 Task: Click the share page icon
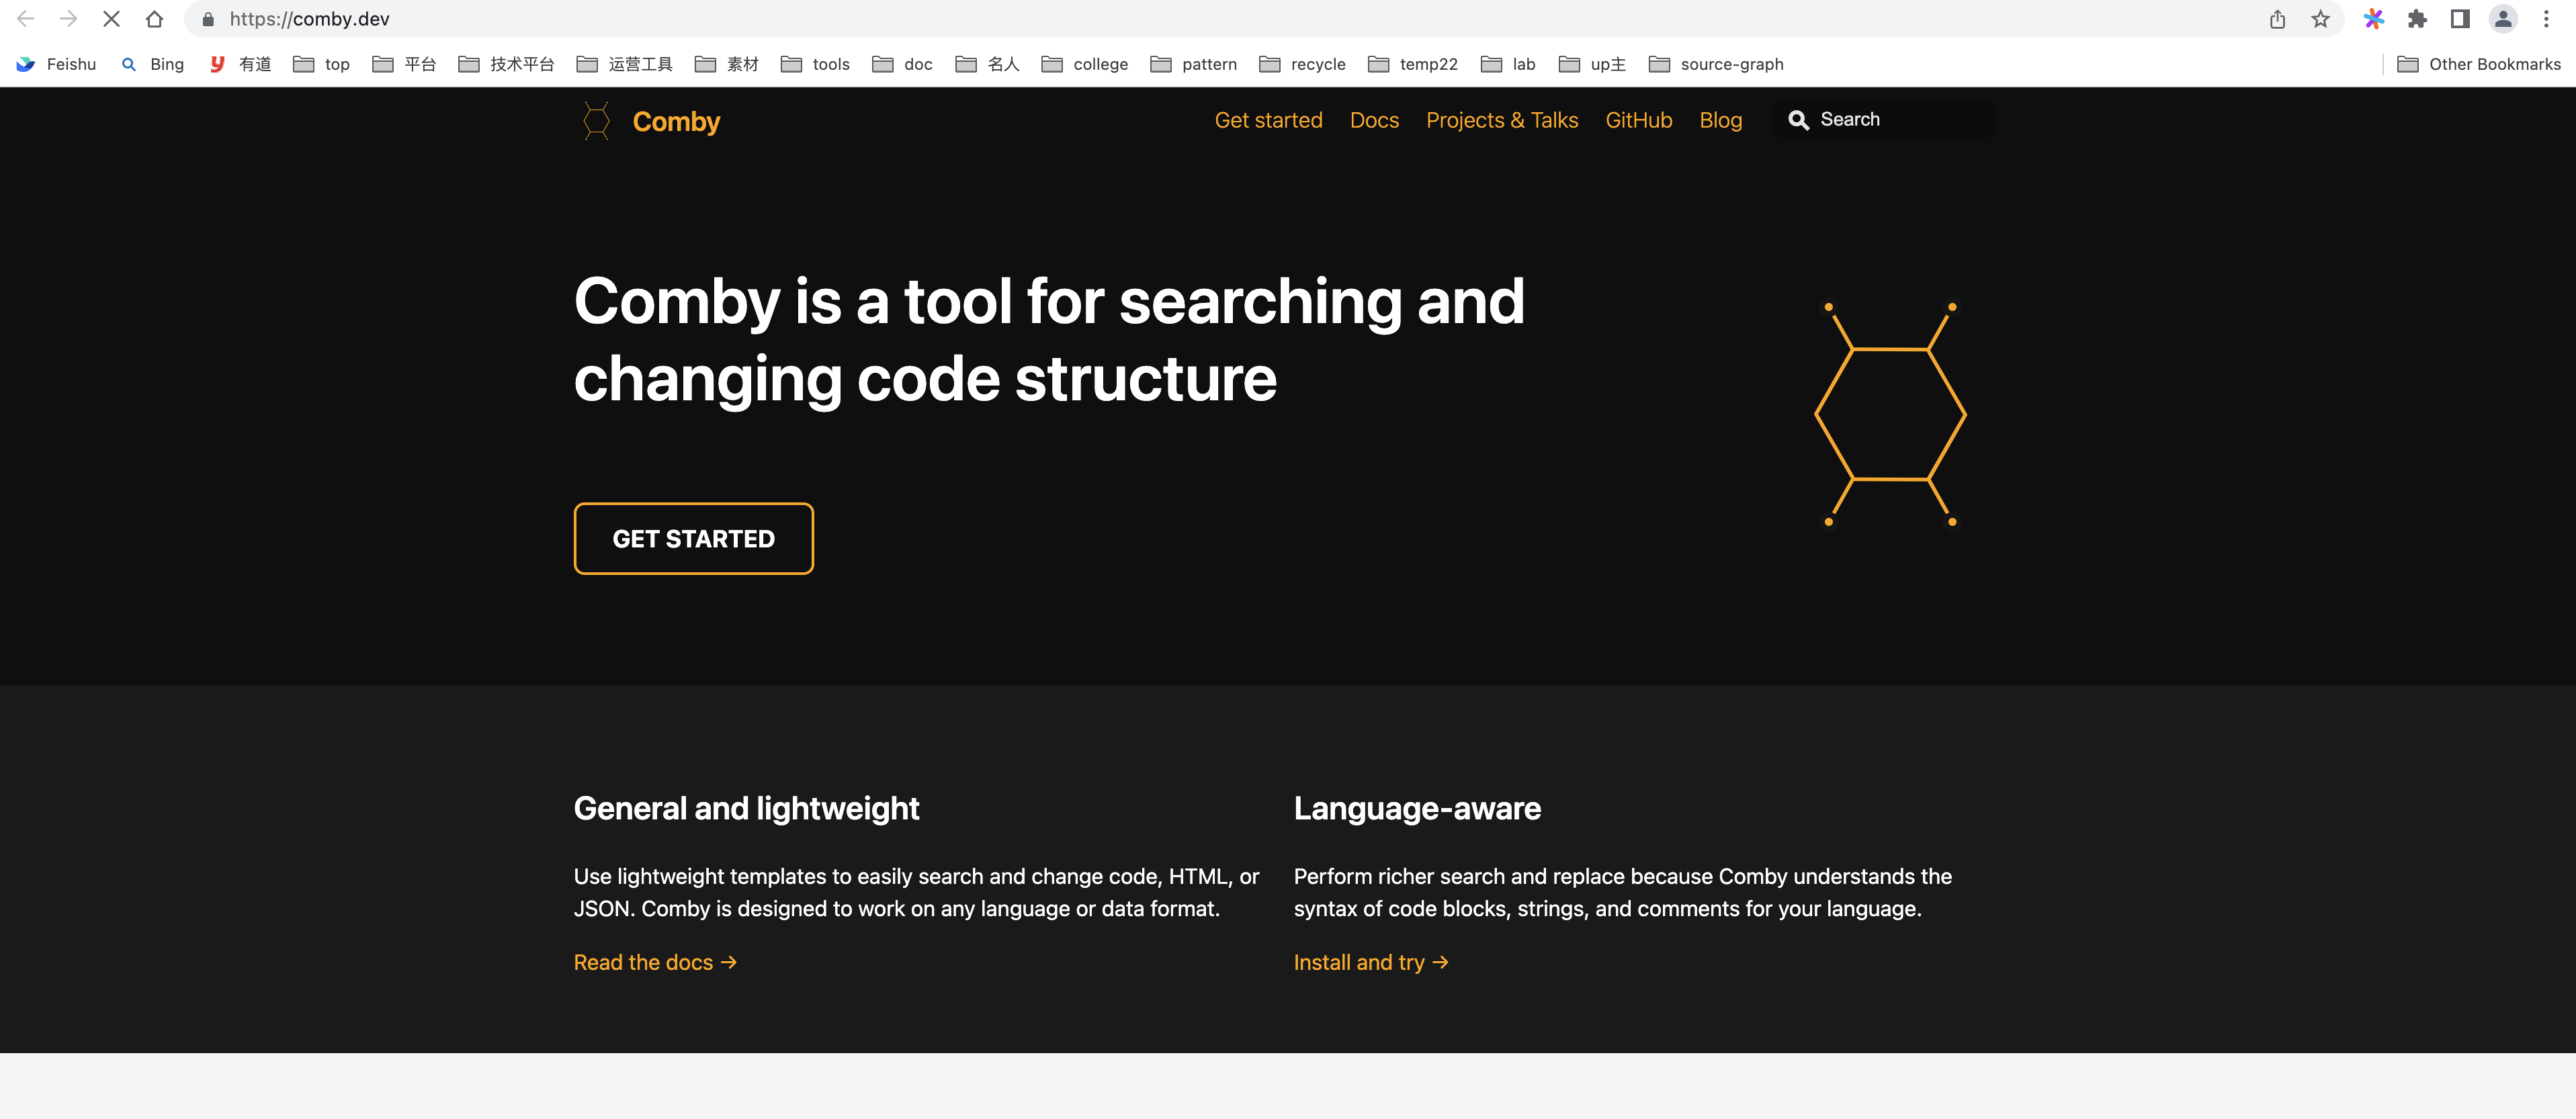coord(2277,19)
